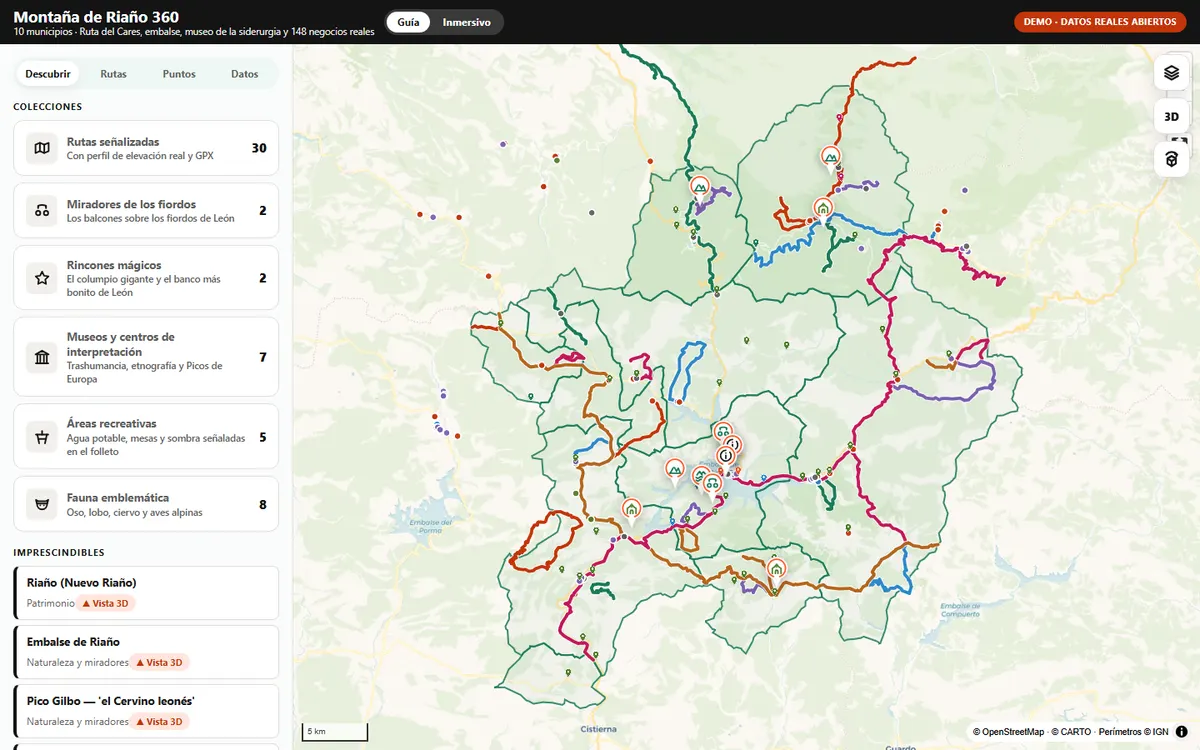Screen dimensions: 1200x750
Task: Open Museos y centros de interpretación
Action: click(x=146, y=357)
